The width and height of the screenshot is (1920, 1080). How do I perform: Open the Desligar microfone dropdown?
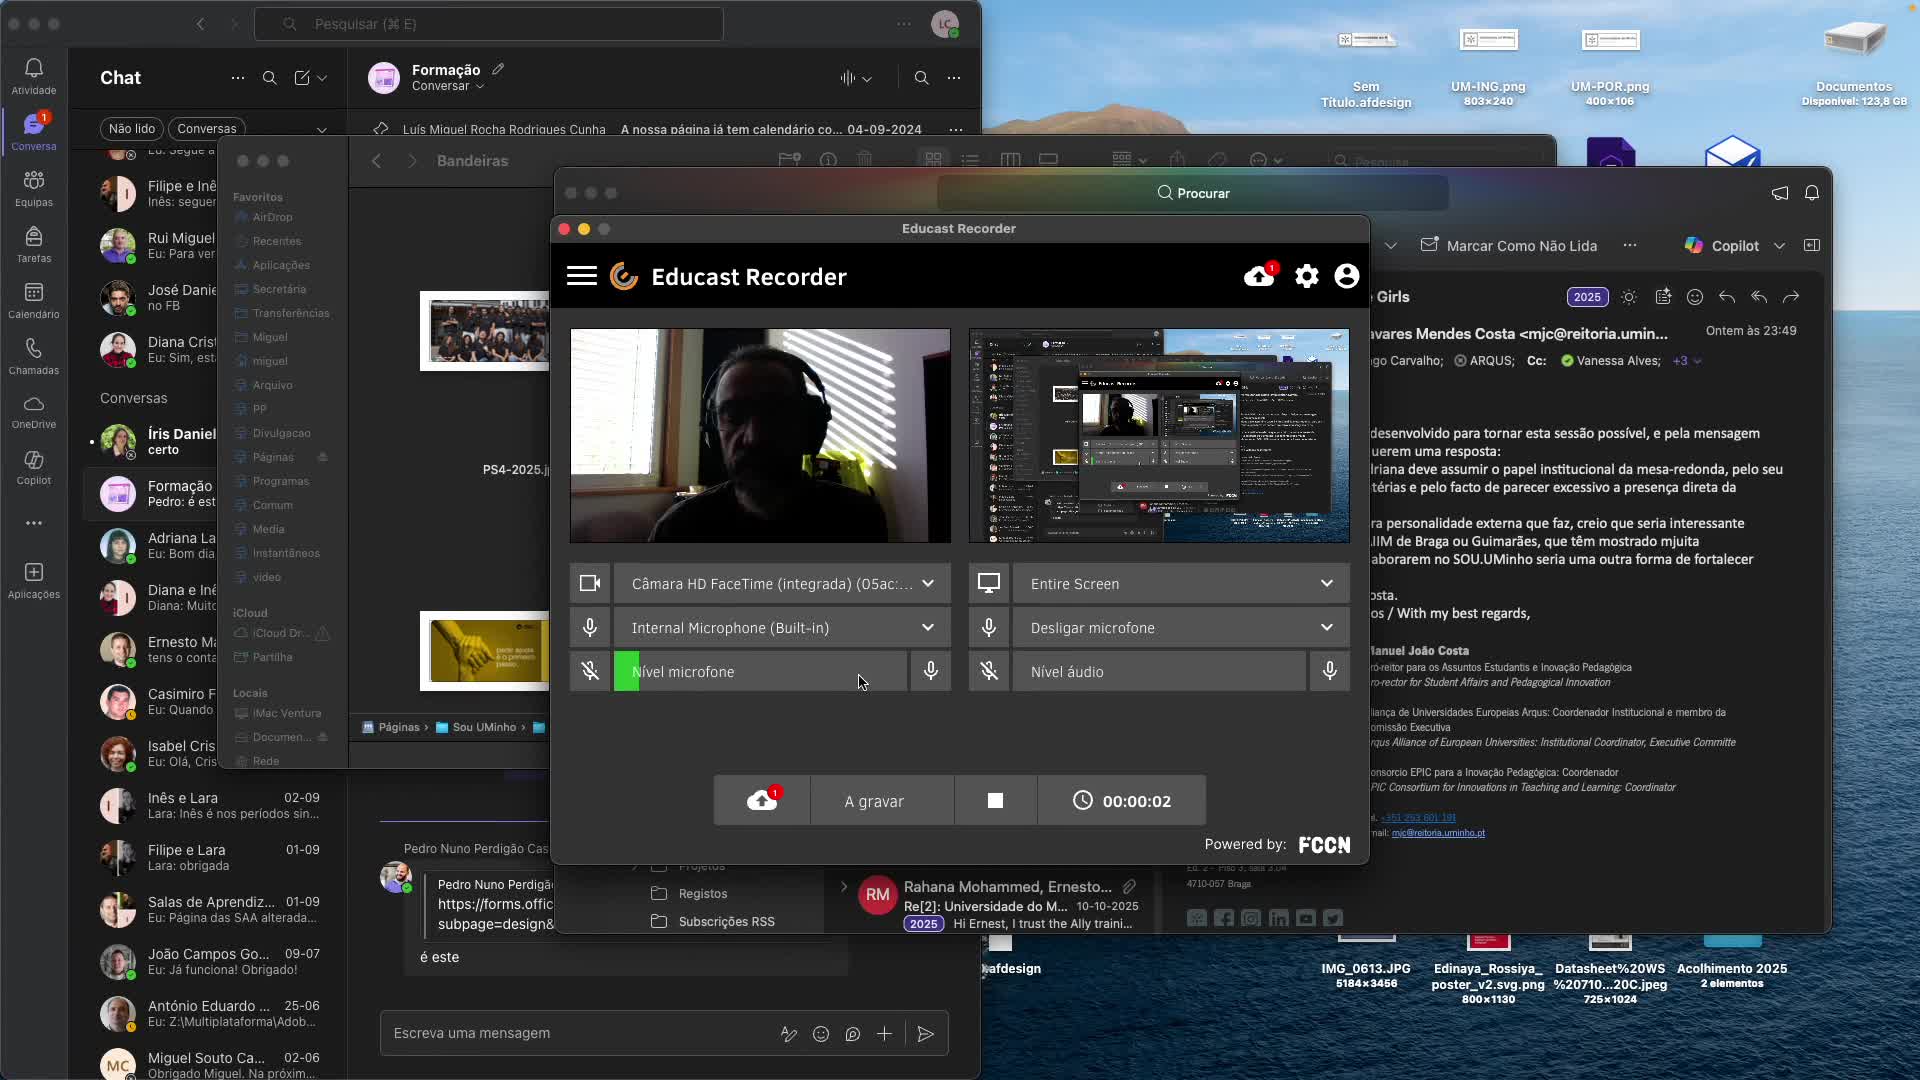tap(1181, 628)
